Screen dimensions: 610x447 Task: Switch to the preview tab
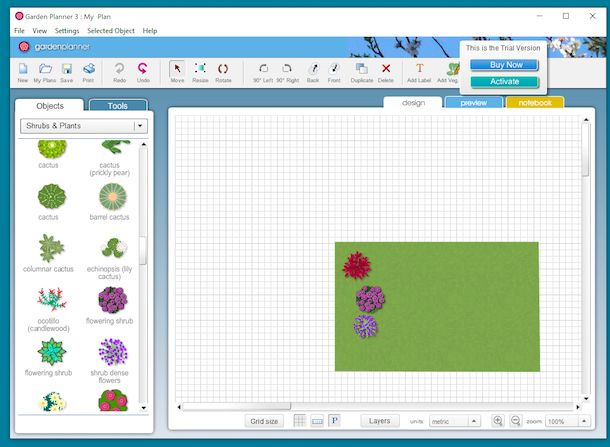point(473,103)
